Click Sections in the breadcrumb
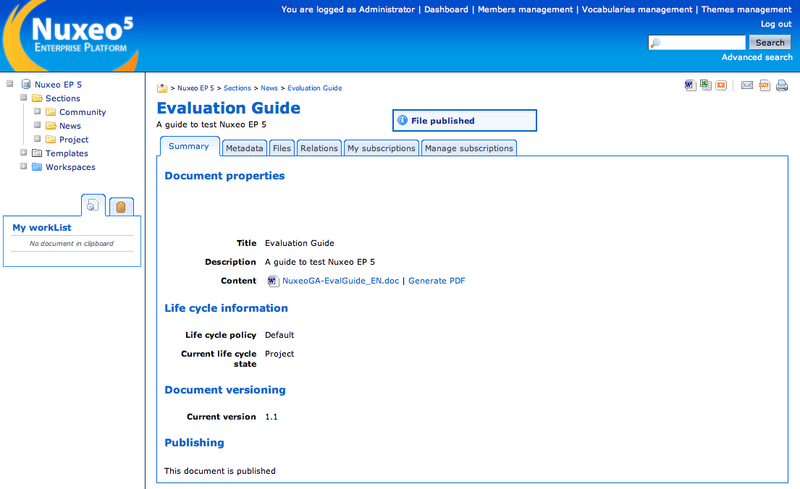The image size is (800, 489). pos(237,88)
